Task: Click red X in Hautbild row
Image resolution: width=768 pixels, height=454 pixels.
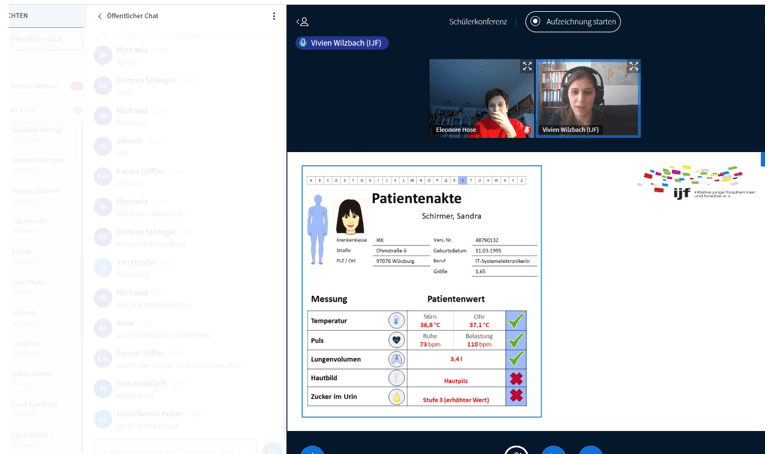Action: pyautogui.click(x=516, y=378)
